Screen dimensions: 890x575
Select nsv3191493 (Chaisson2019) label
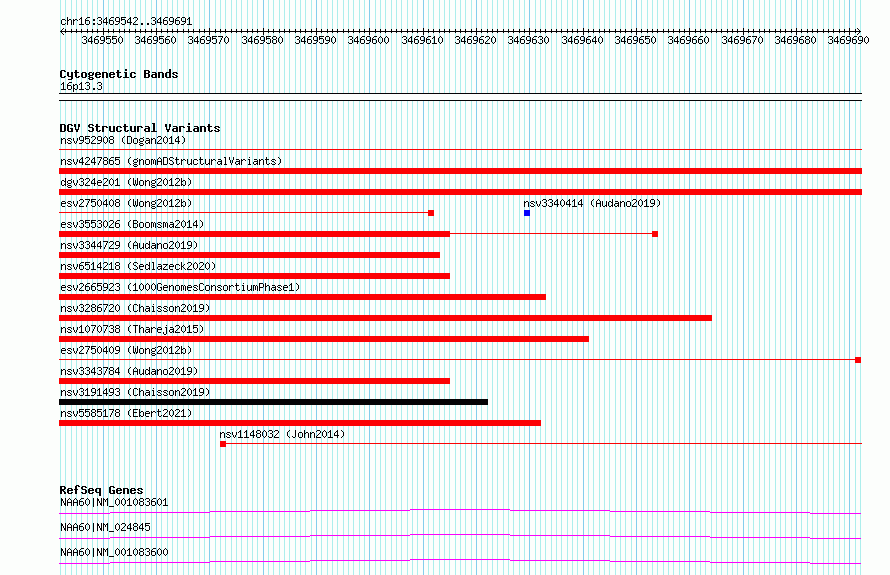click(x=135, y=392)
